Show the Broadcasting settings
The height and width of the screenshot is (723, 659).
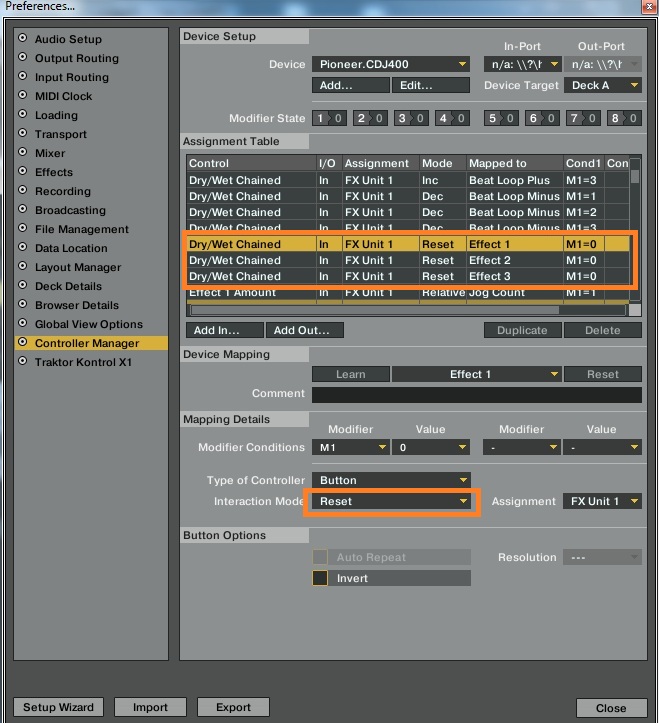(70, 210)
